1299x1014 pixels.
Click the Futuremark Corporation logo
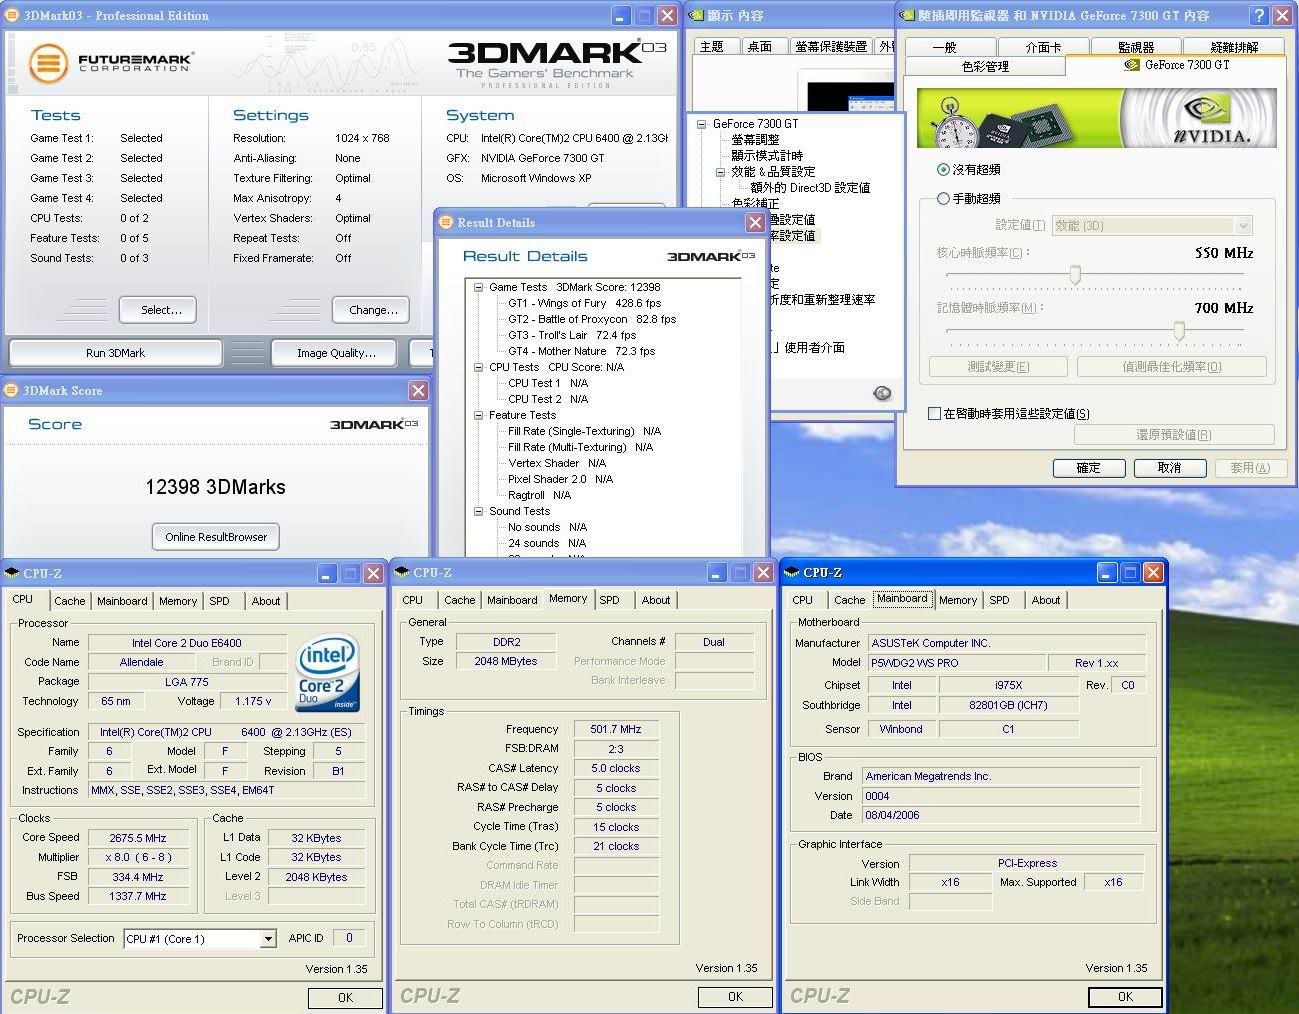coord(110,63)
